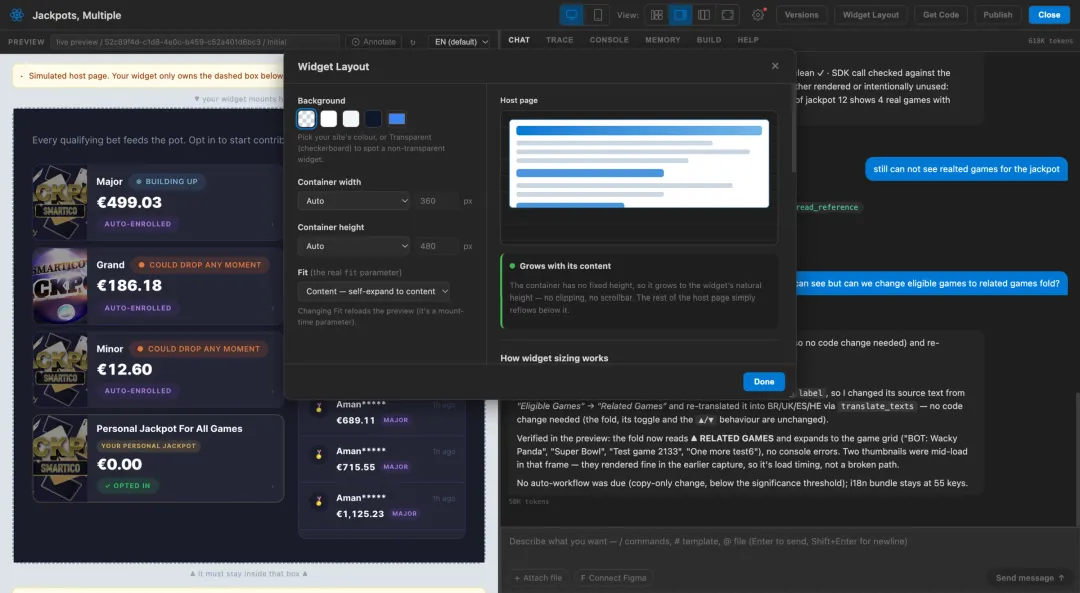
Task: Open the Fit content self-expand dropdown
Action: (373, 291)
